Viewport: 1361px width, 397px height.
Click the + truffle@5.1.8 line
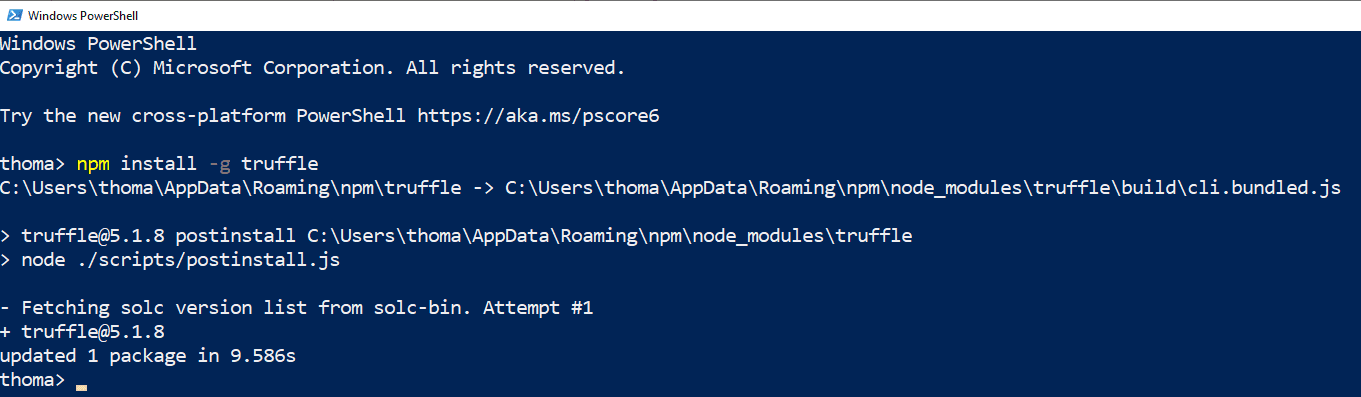(82, 332)
